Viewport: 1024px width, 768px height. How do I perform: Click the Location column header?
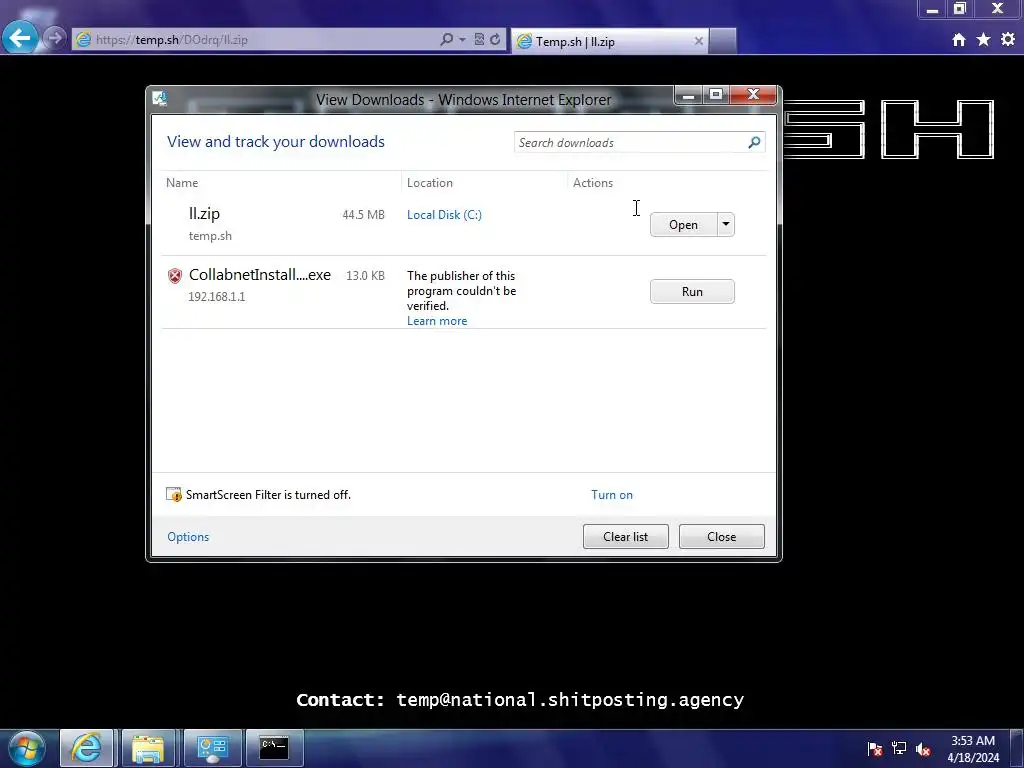coord(430,183)
